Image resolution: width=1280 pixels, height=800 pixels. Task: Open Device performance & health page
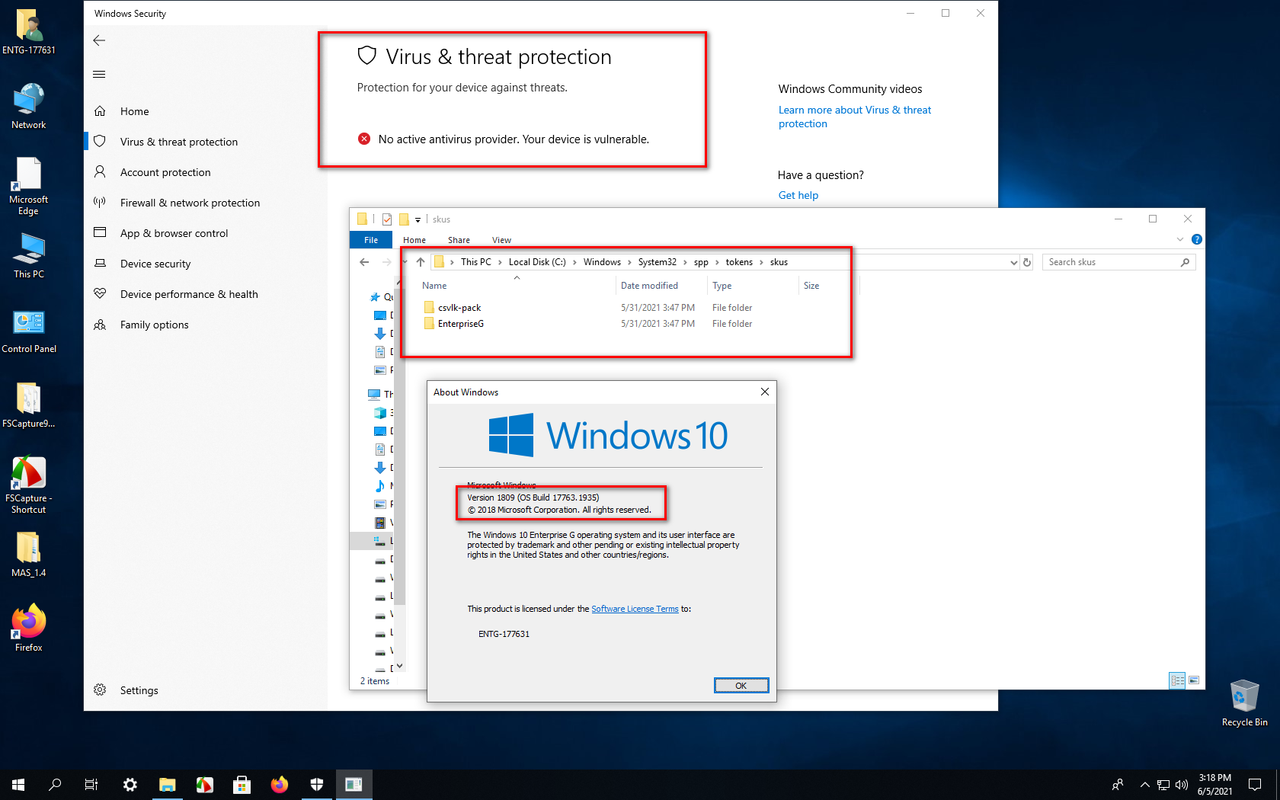coord(188,294)
